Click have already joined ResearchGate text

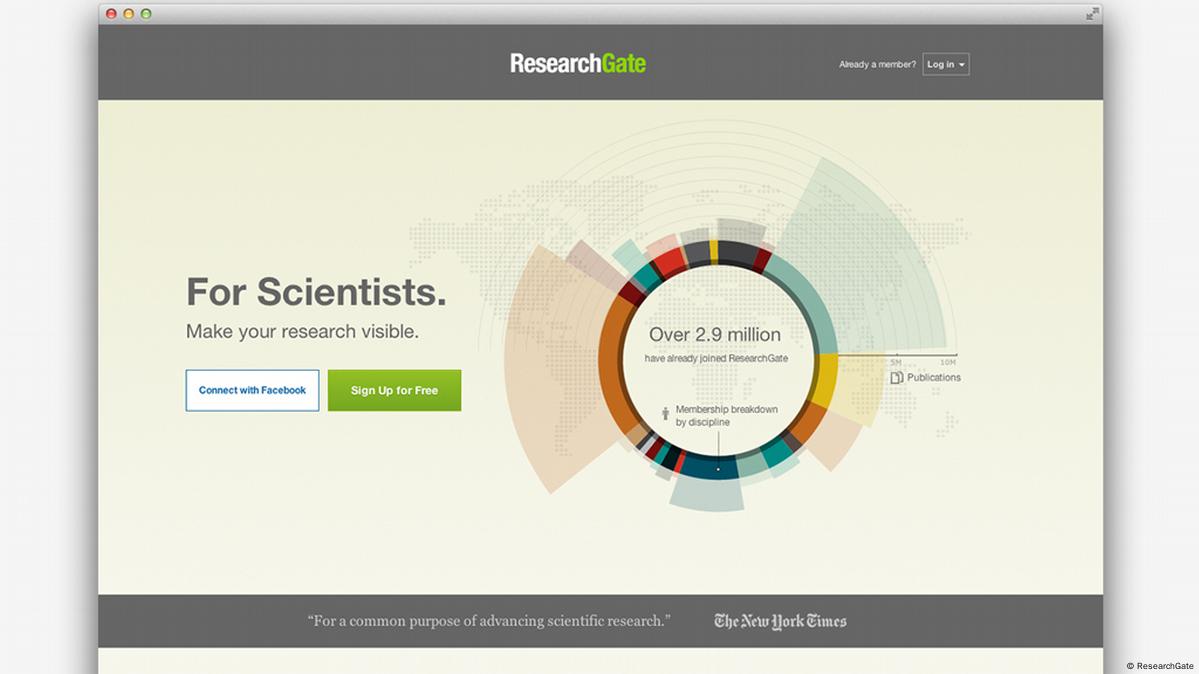coord(716,358)
